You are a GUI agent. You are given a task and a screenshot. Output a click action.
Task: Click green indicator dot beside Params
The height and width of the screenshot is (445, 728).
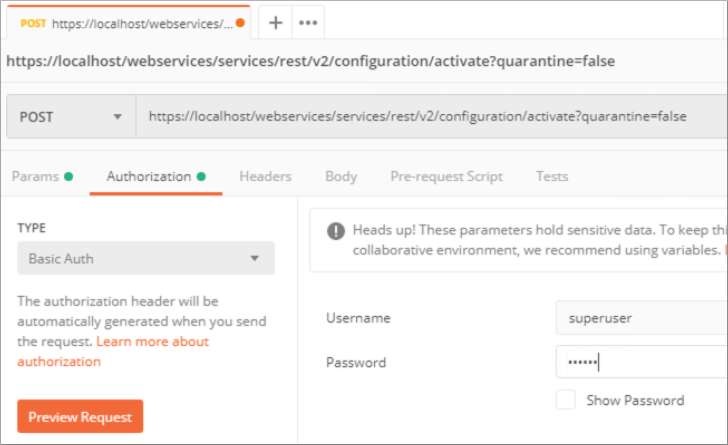coord(68,177)
